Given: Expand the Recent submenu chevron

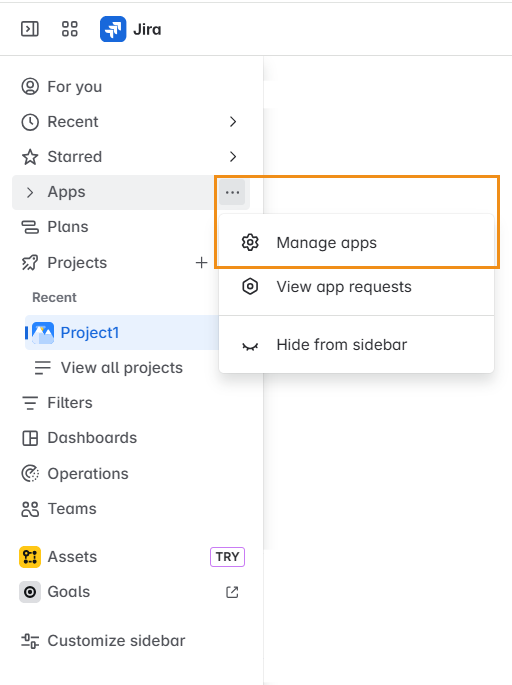Looking at the screenshot, I should 233,122.
